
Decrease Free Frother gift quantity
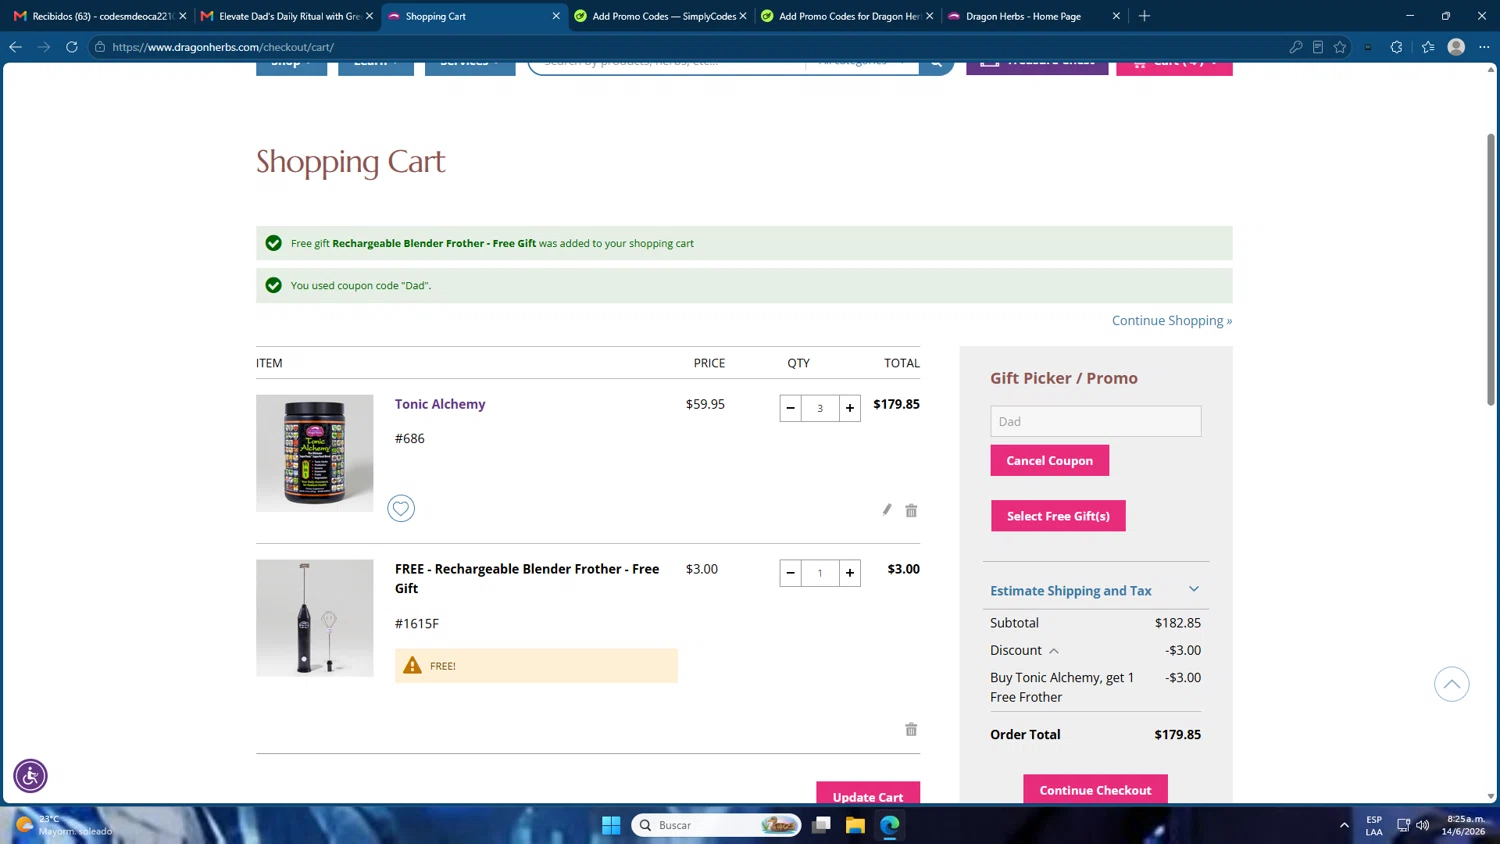coord(790,573)
